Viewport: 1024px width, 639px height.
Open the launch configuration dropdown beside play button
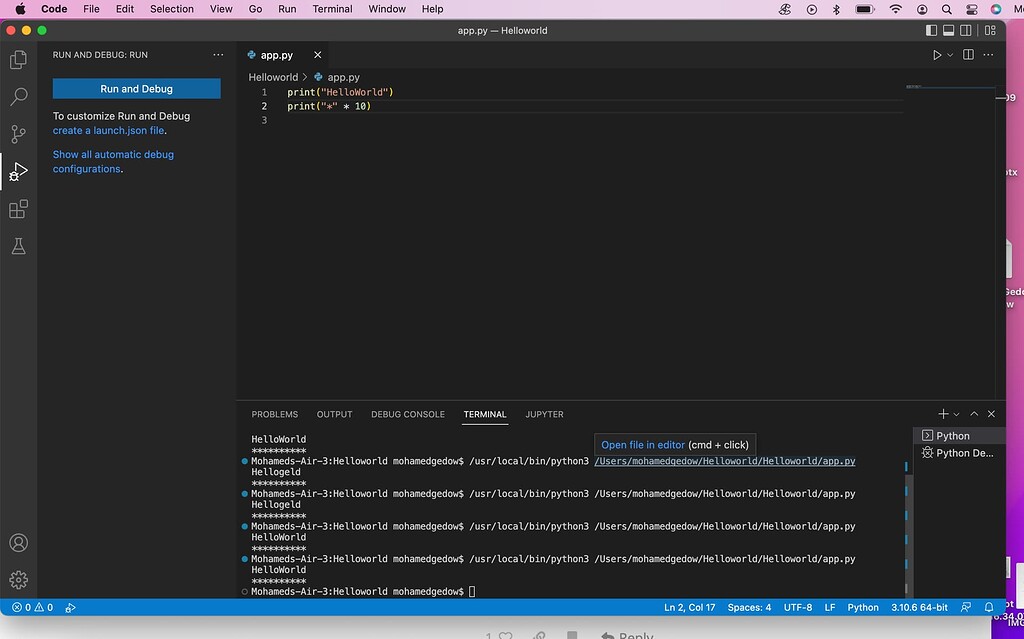click(948, 55)
